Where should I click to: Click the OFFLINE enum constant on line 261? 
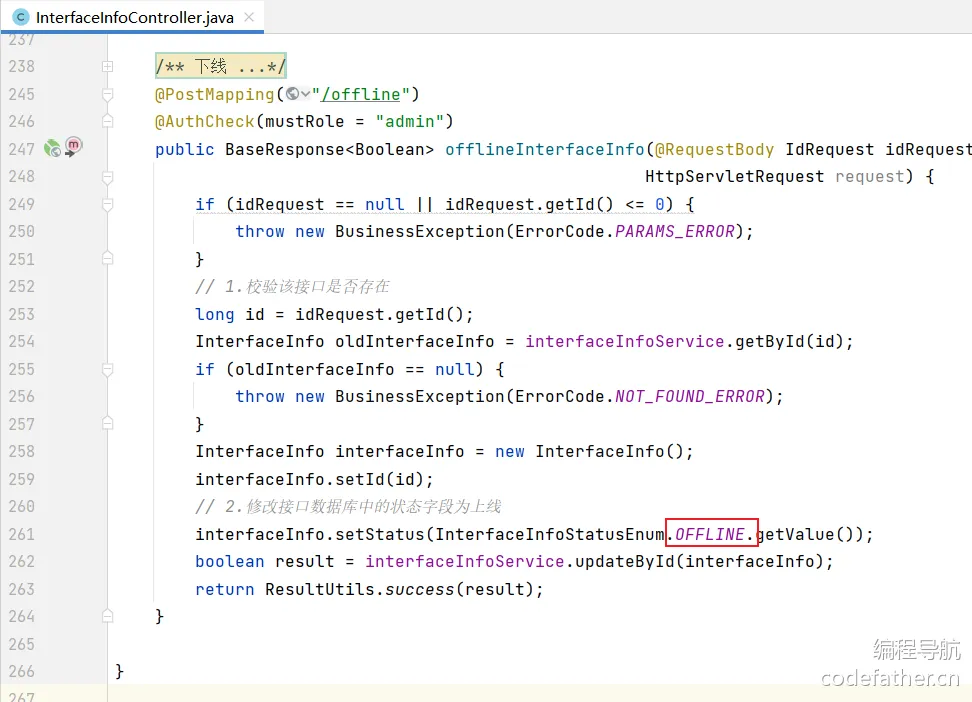710,534
